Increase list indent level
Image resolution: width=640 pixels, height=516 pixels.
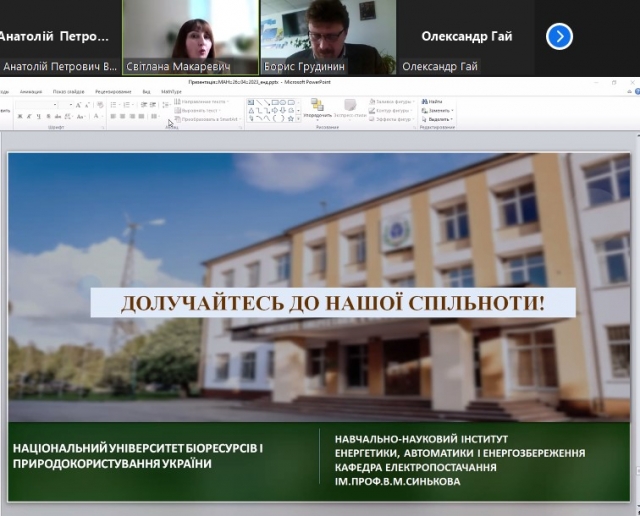153,105
